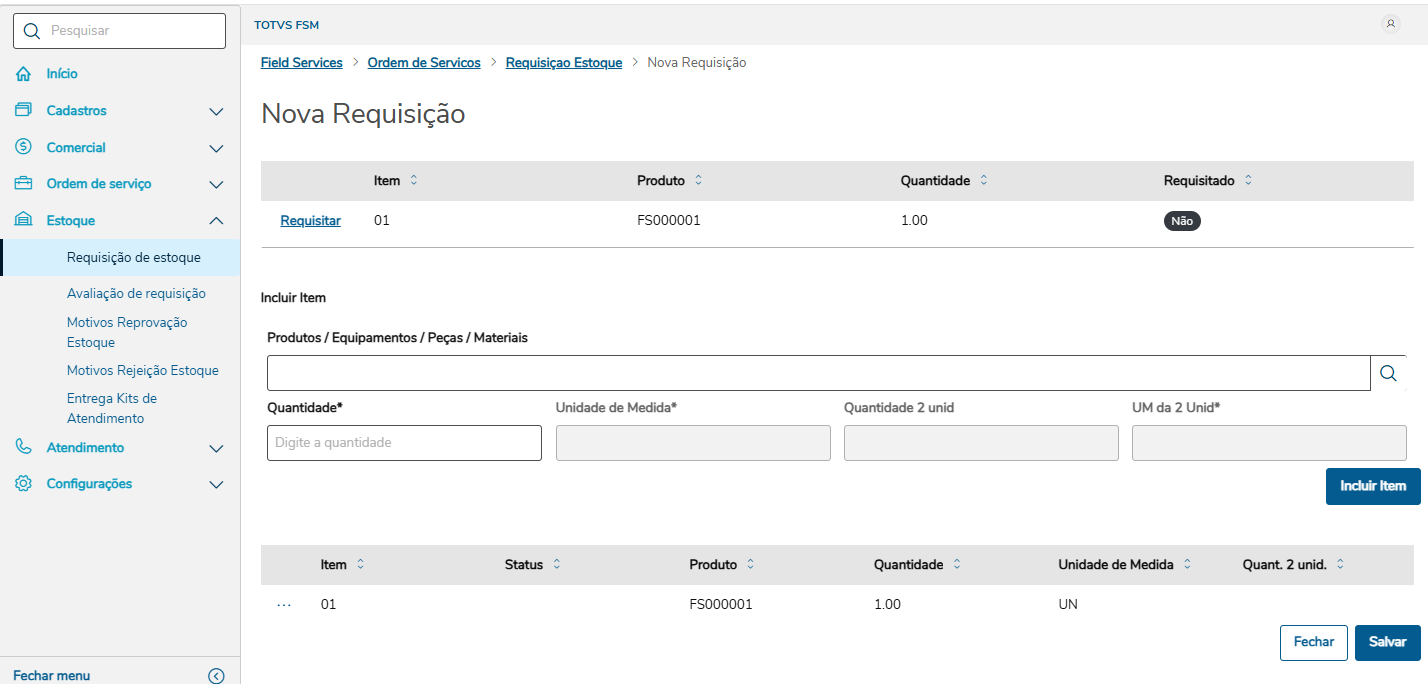Click the Salvar button
1428x684 pixels.
1387,642
